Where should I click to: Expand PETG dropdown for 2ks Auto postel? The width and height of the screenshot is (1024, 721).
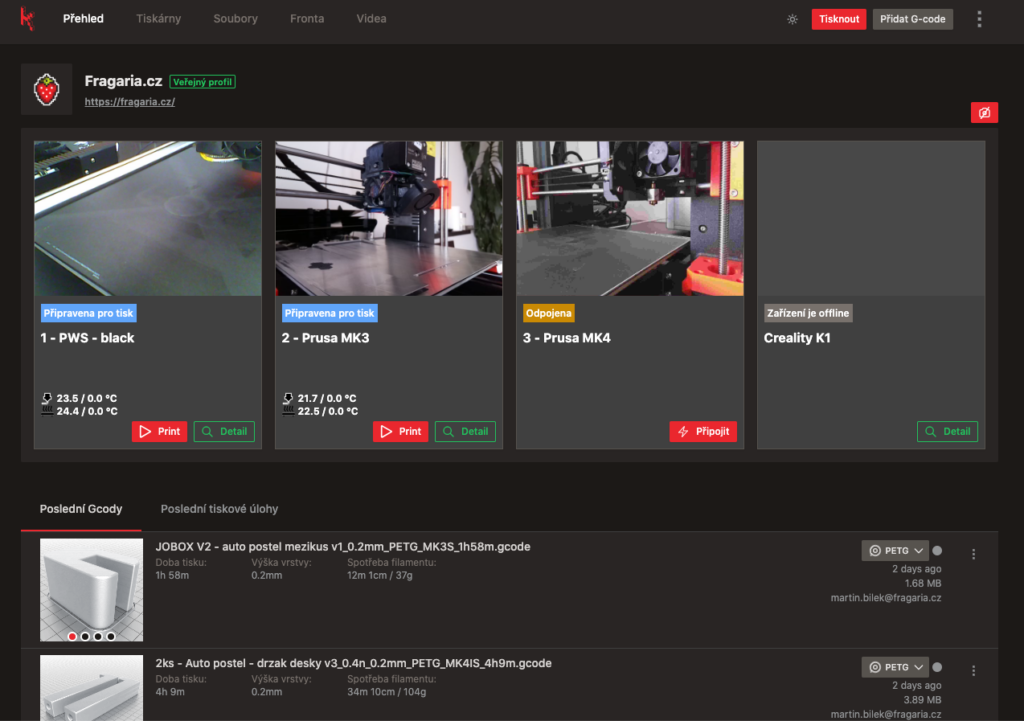[894, 667]
